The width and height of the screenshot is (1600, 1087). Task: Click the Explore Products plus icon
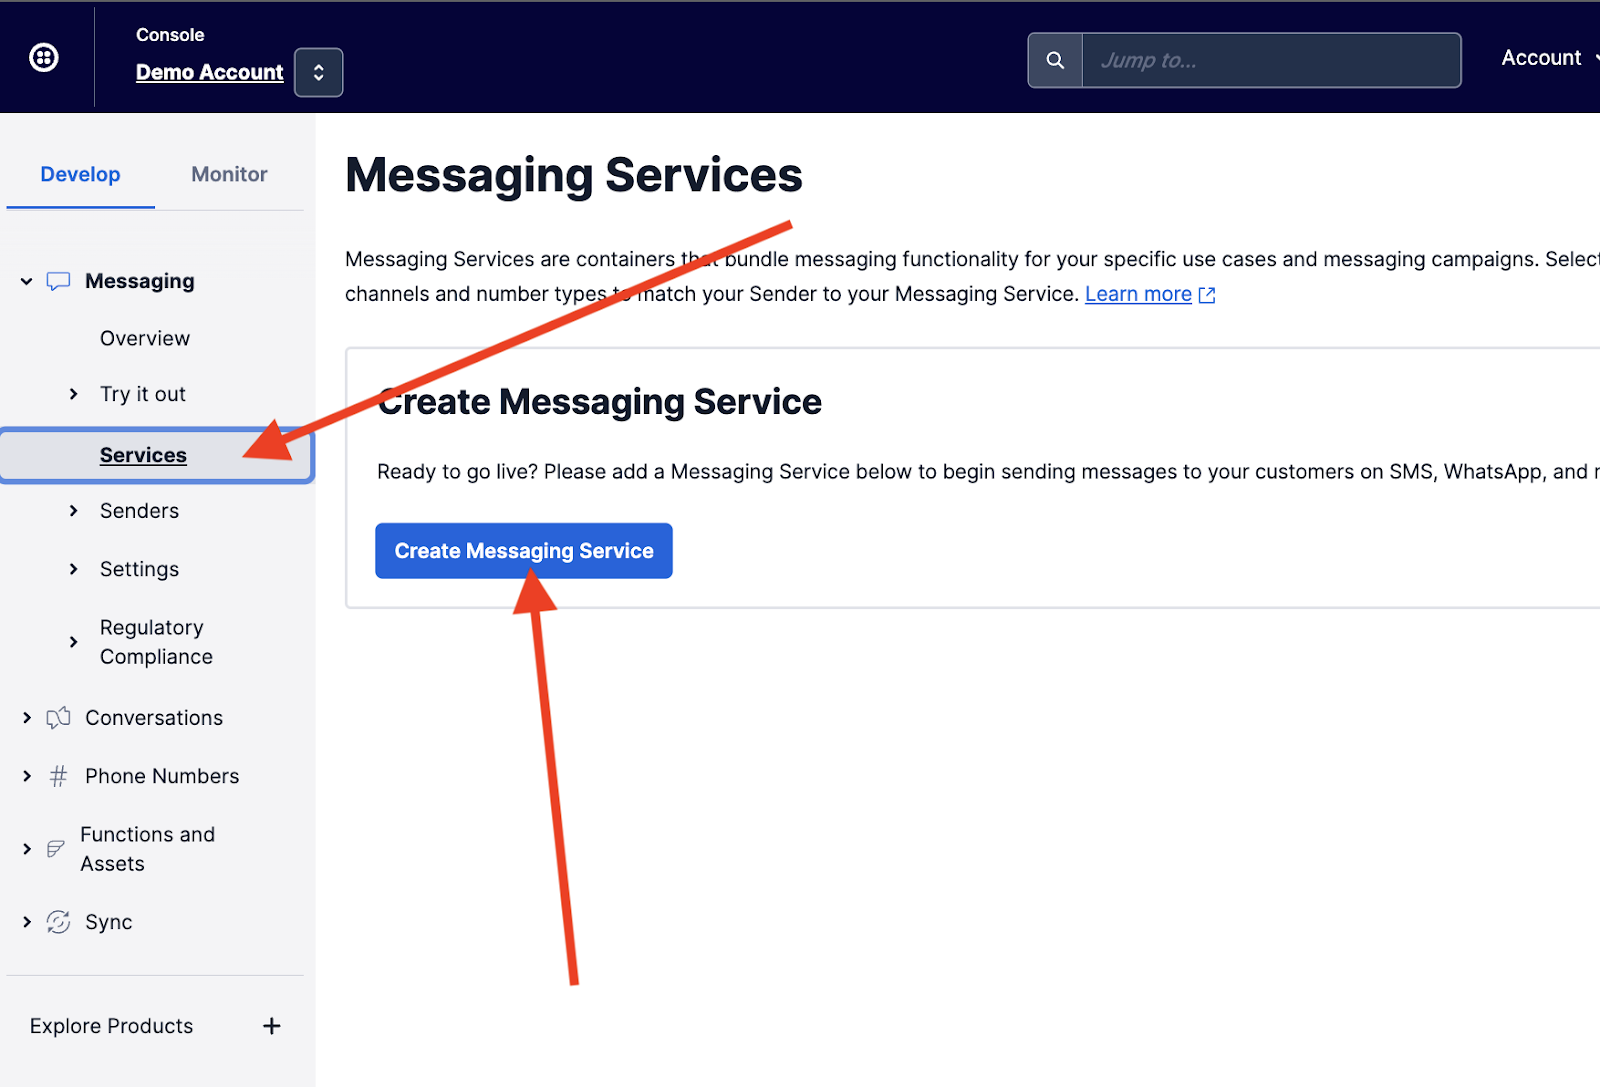point(271,1026)
